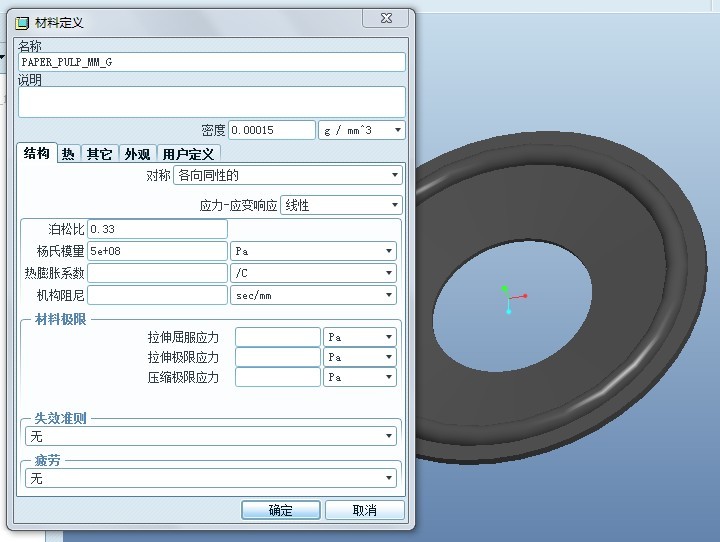720x542 pixels.
Task: Open the 机构阻尼 unit dropdown sec/mm
Action: 313,295
